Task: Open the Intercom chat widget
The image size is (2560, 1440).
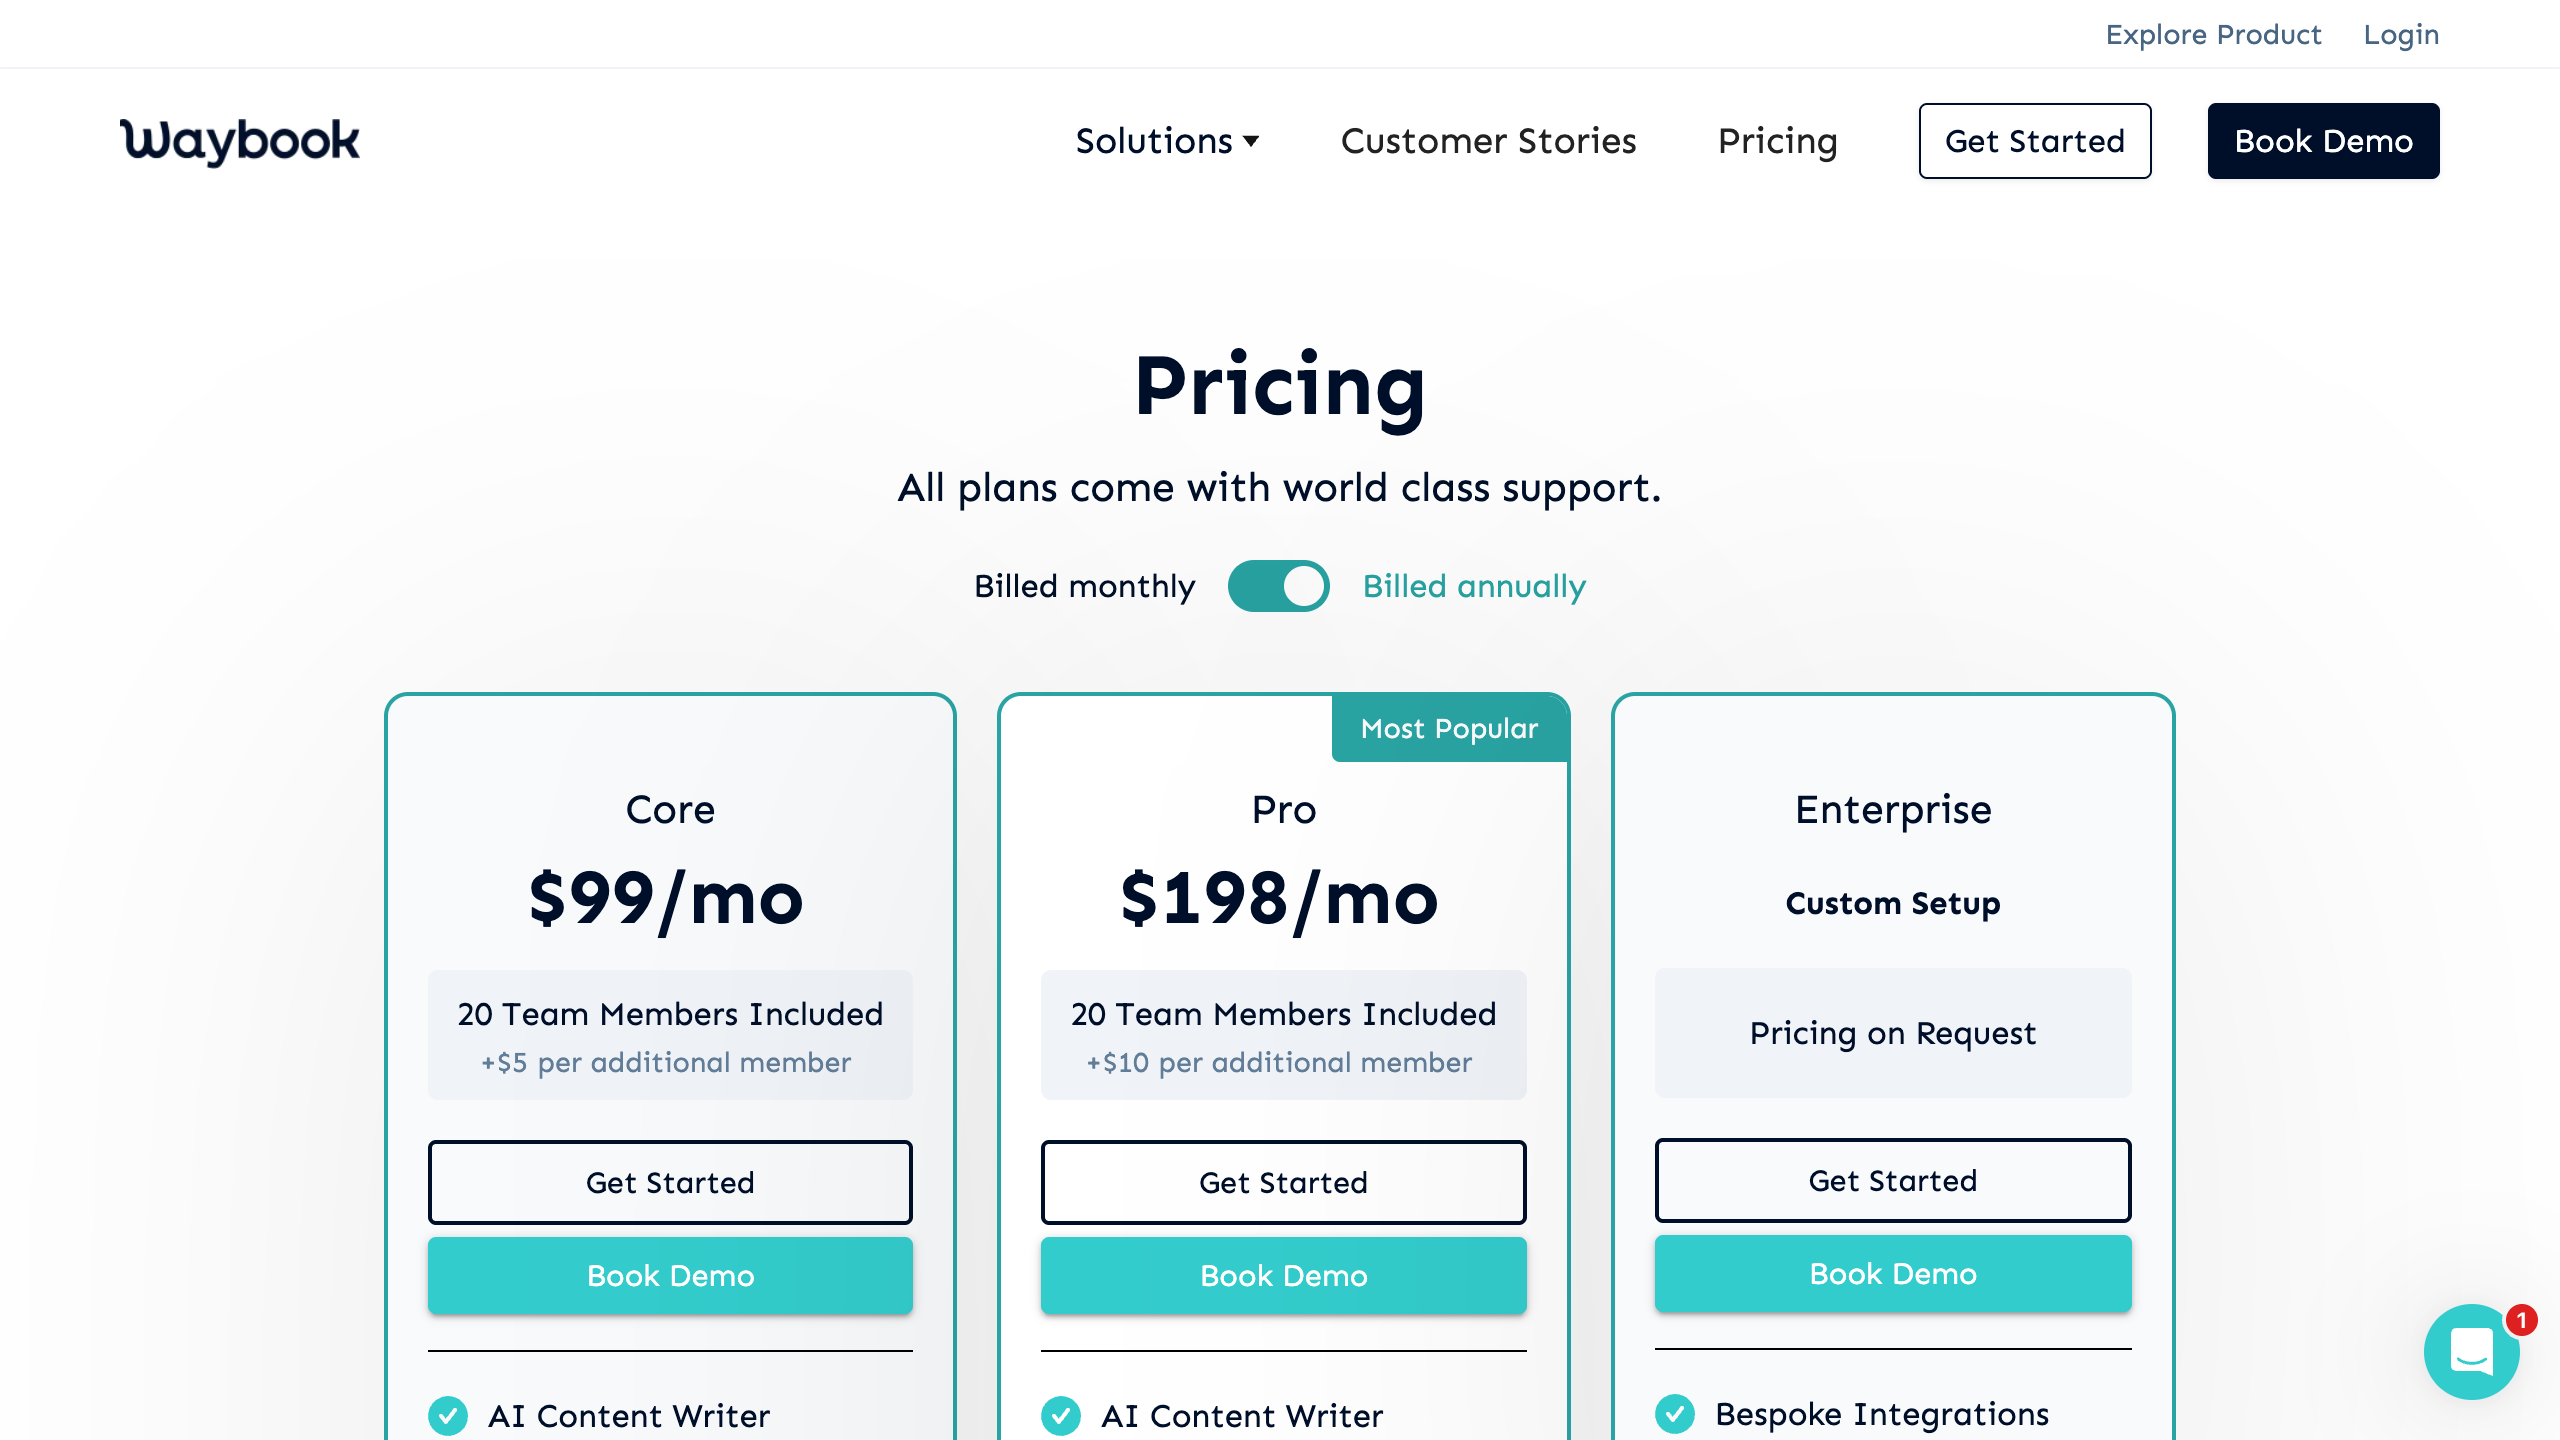Action: [x=2471, y=1351]
